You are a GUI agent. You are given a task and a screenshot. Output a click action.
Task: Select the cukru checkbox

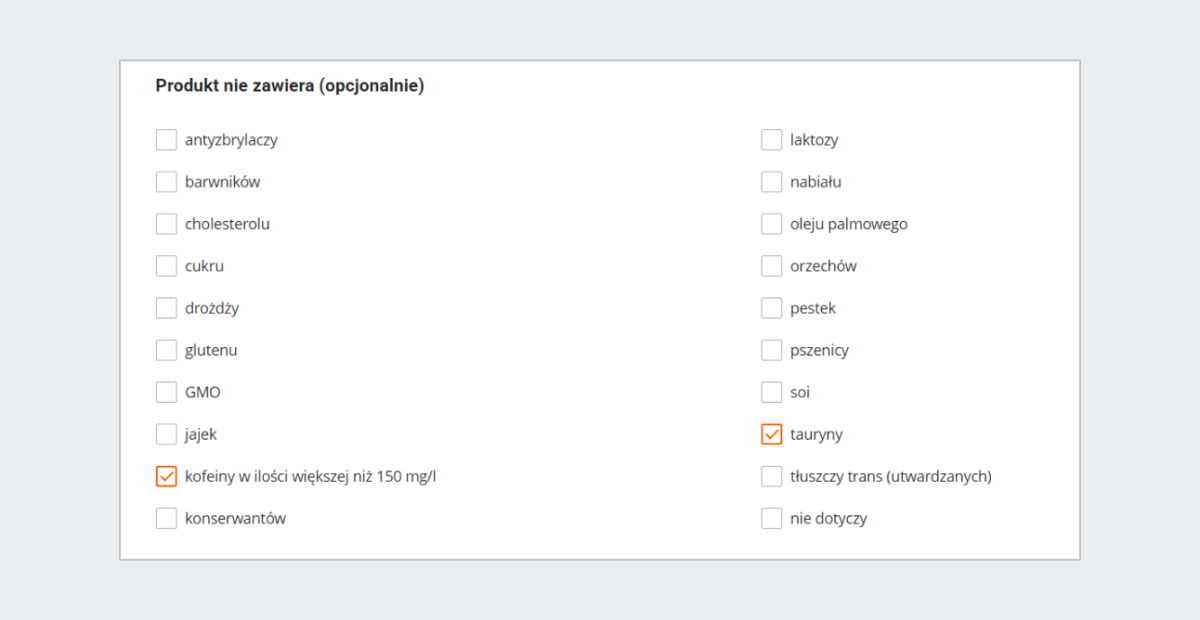(x=166, y=266)
